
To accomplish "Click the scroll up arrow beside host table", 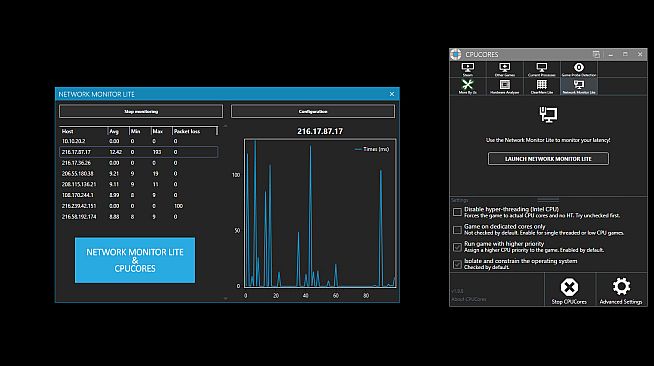I will pyautogui.click(x=226, y=125).
